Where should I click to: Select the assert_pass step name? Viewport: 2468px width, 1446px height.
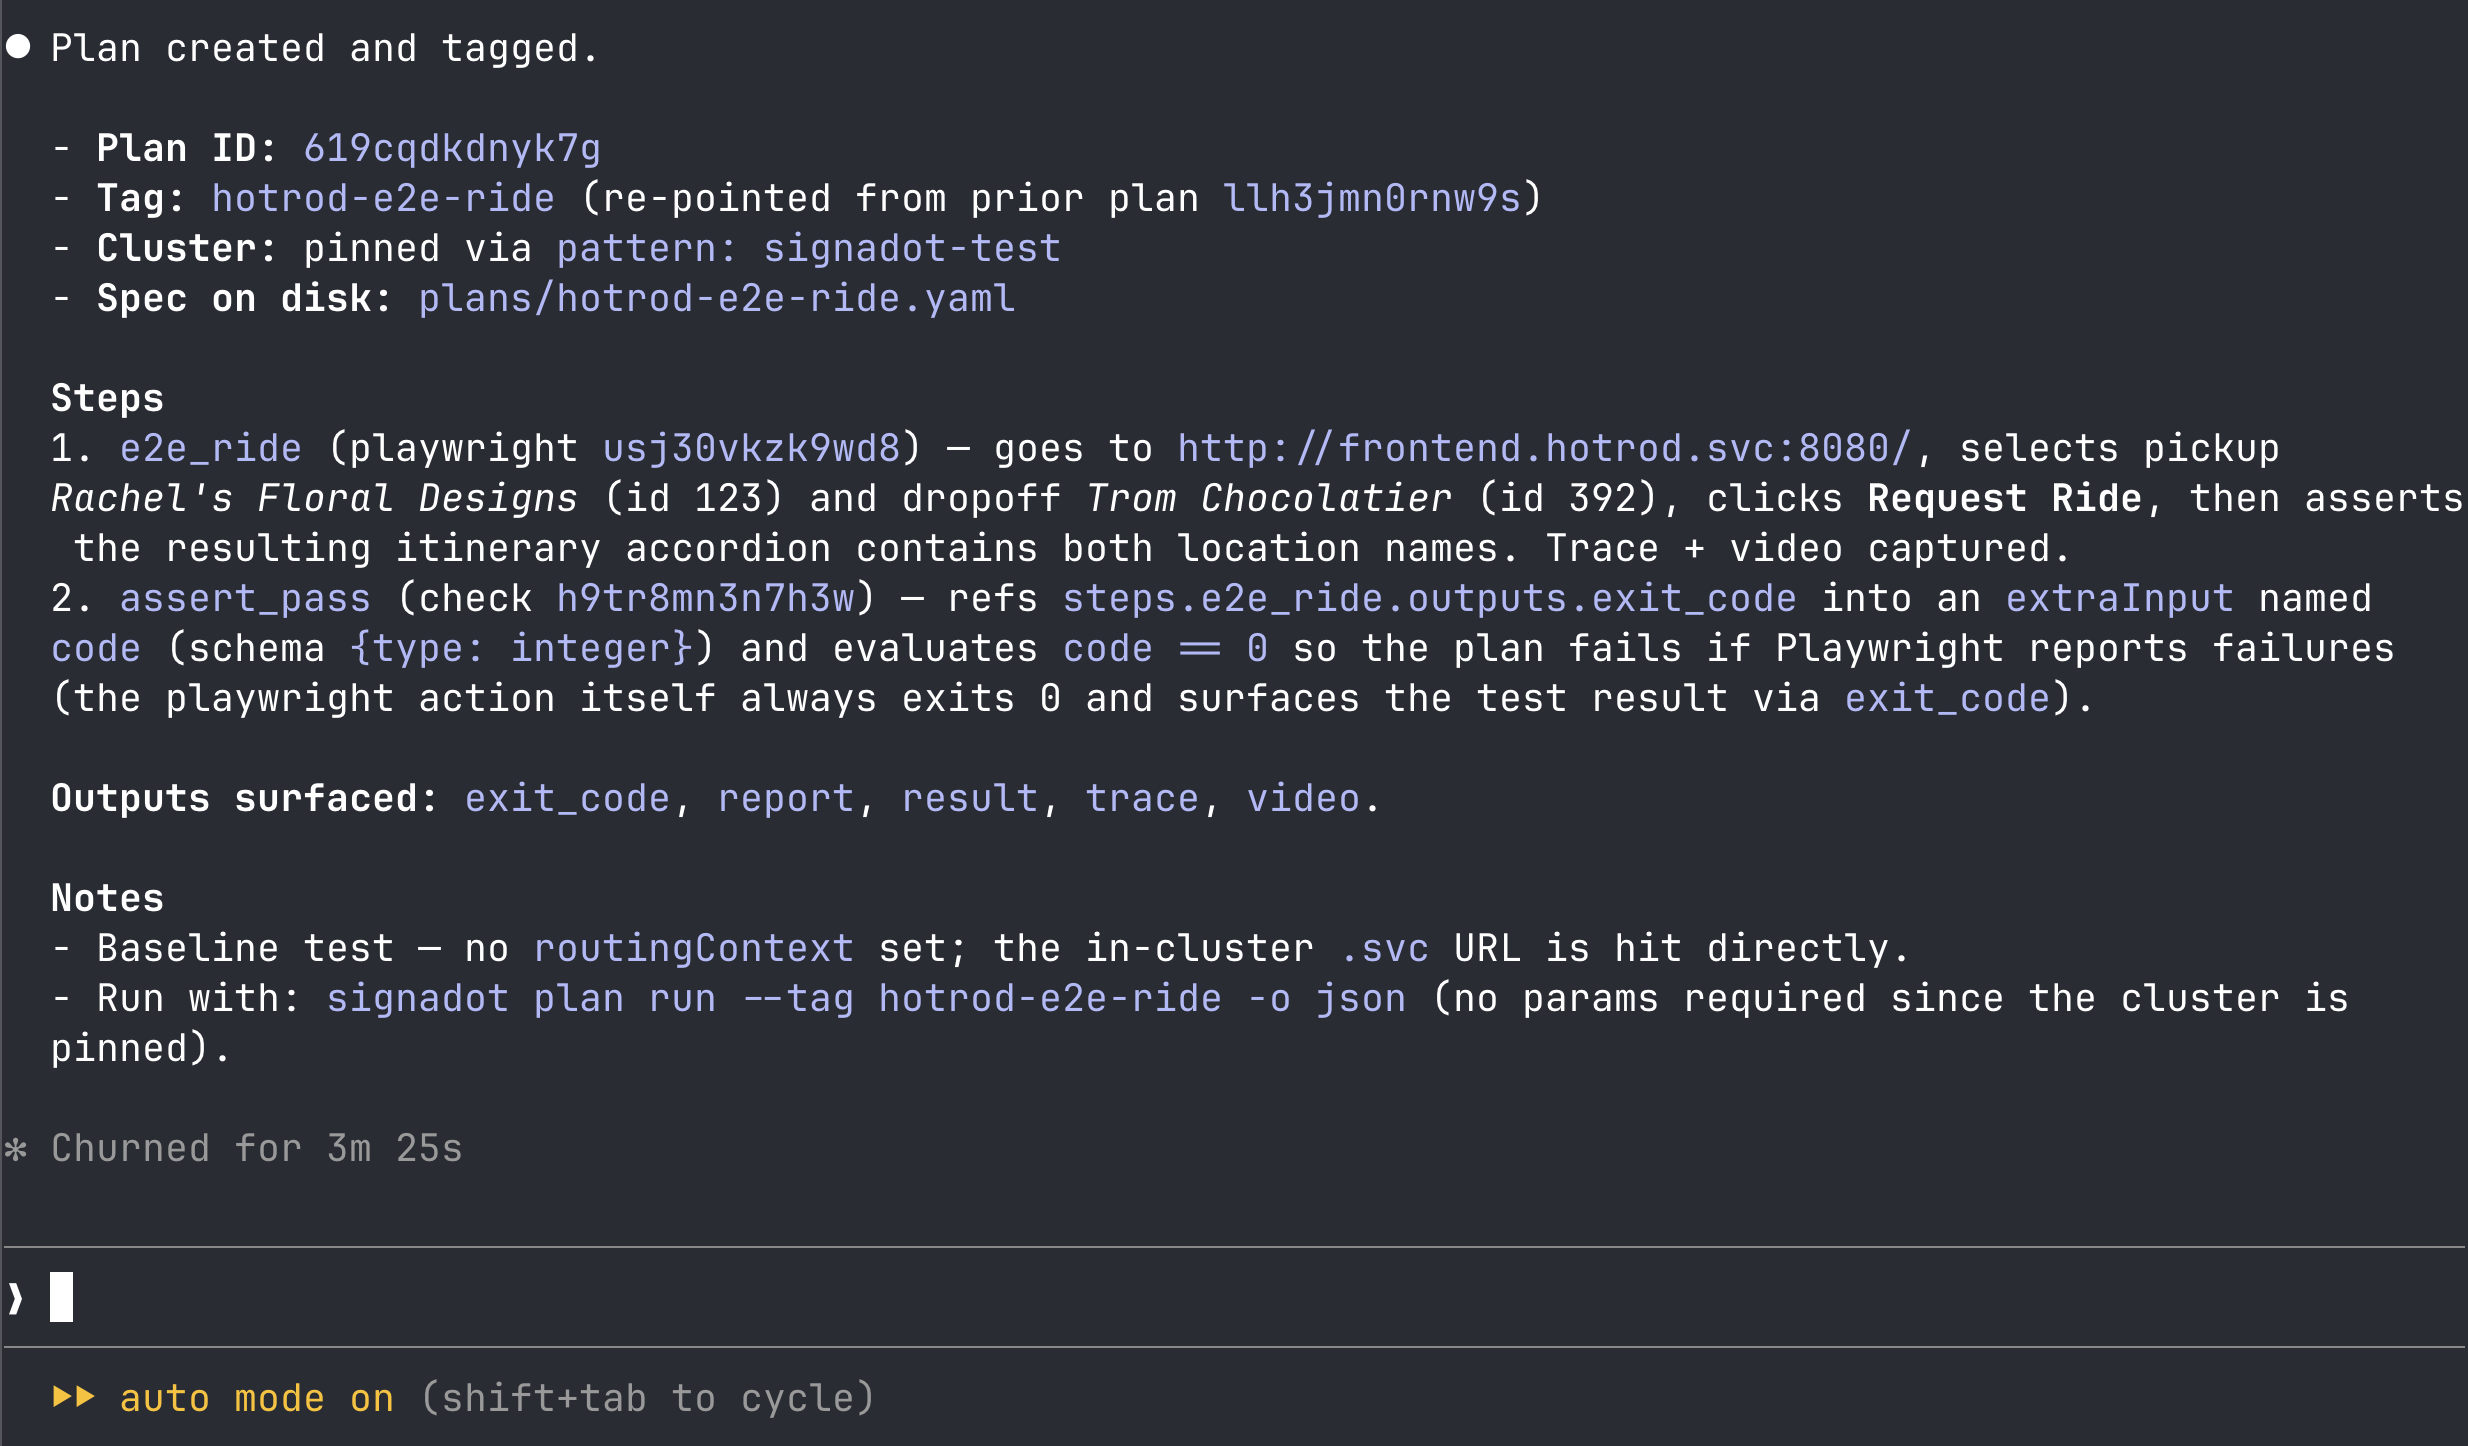245,598
